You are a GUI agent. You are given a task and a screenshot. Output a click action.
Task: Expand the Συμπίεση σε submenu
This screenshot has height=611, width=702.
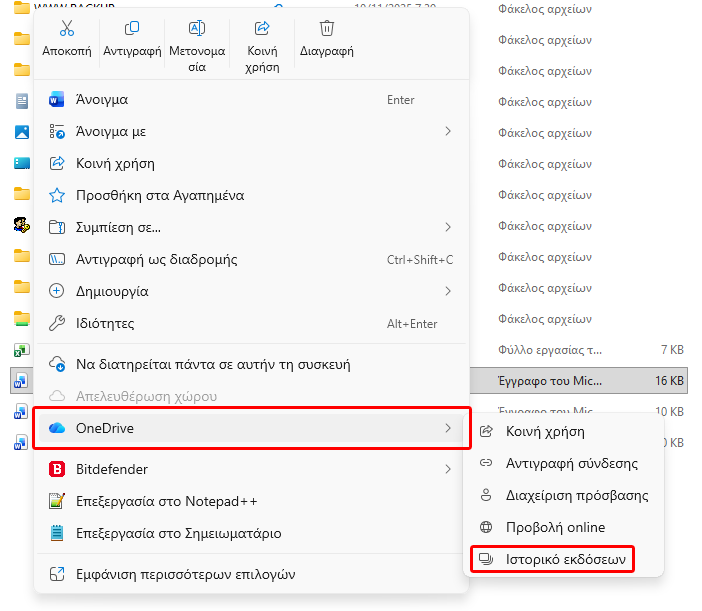click(x=447, y=227)
